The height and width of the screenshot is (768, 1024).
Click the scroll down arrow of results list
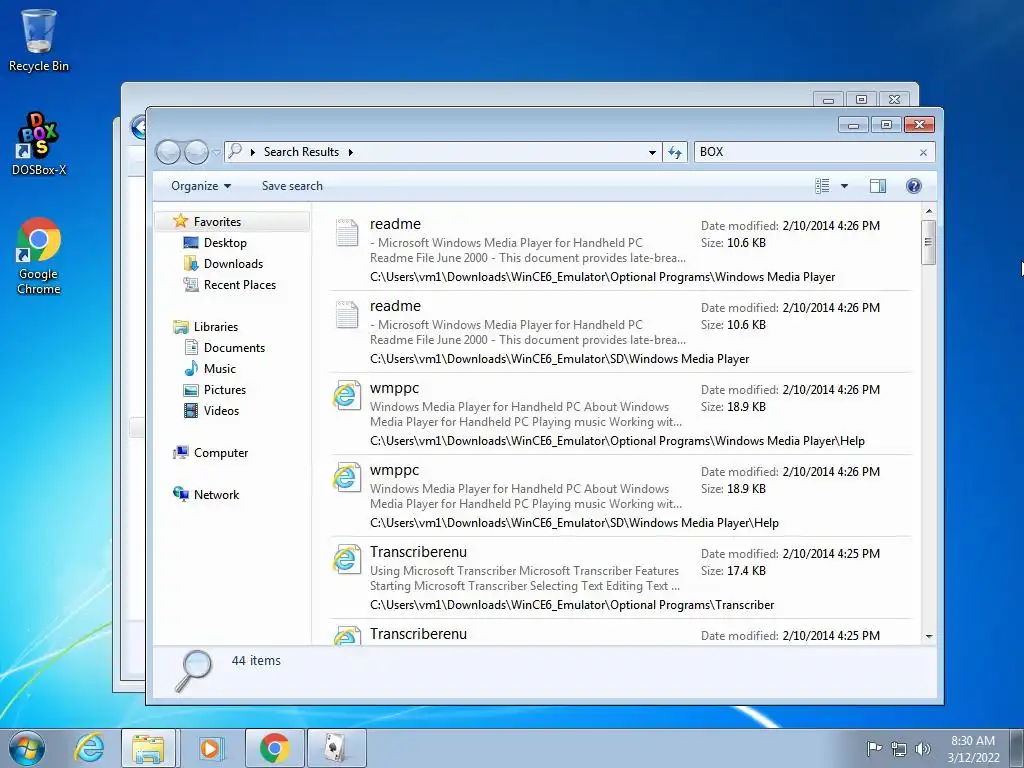point(929,636)
